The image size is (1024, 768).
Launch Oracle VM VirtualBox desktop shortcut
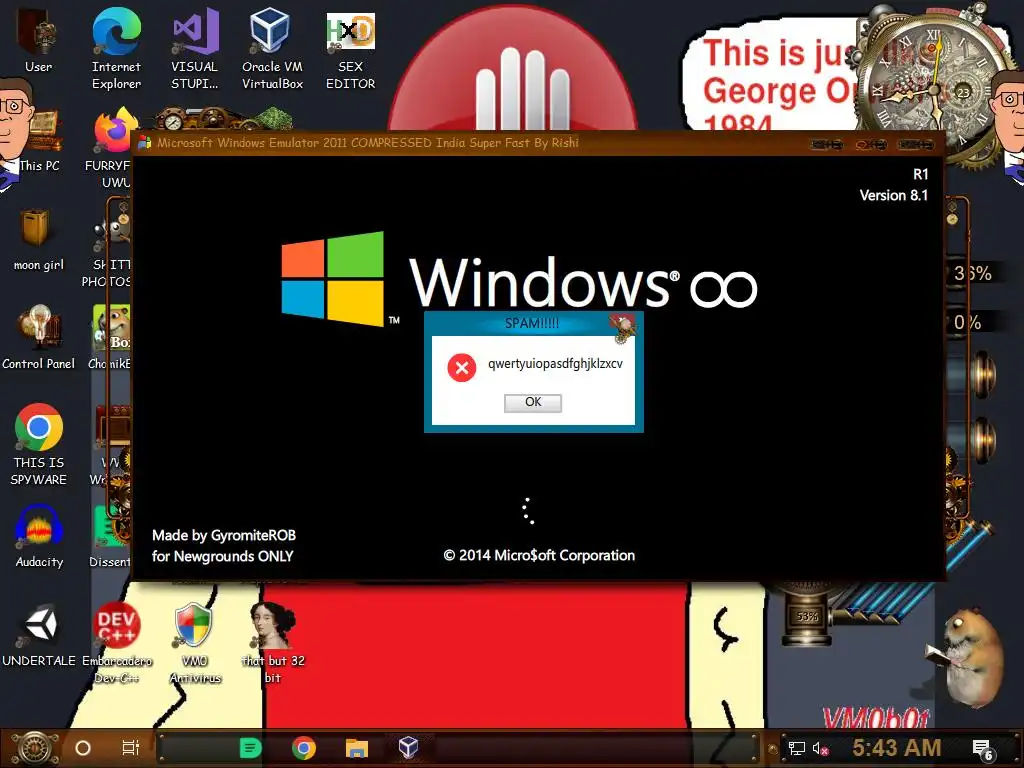pyautogui.click(x=272, y=48)
